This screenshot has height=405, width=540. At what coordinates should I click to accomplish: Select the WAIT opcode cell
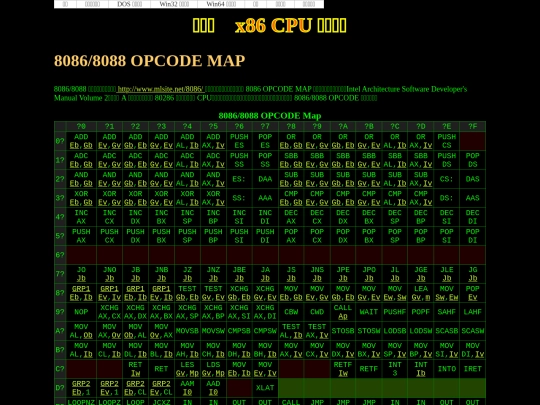[368, 312]
